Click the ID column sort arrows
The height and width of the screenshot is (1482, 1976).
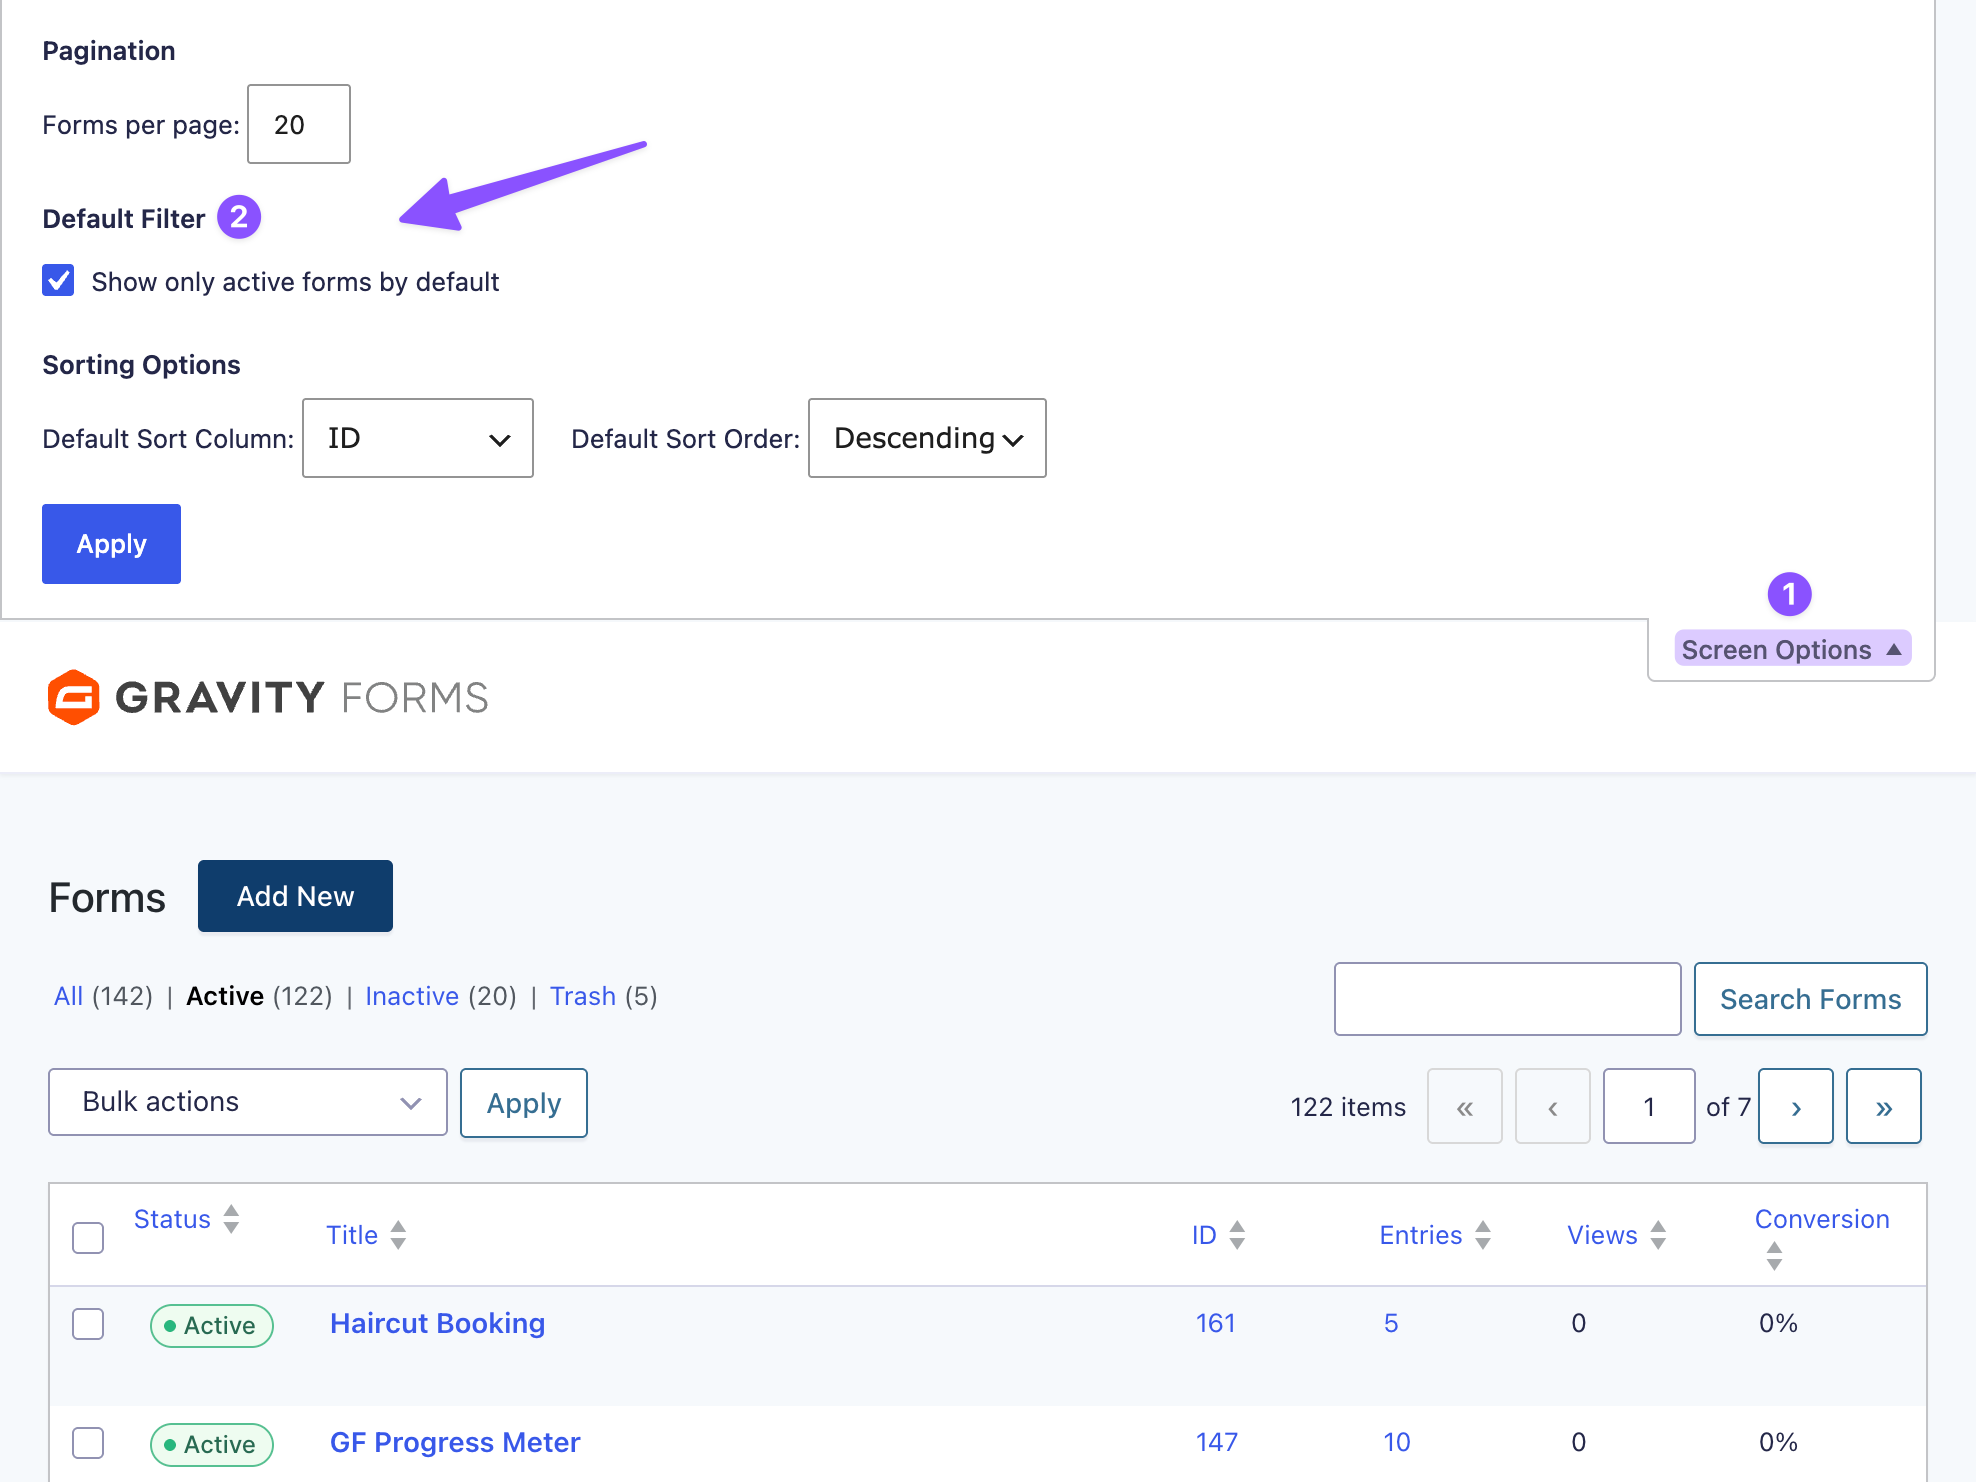[1237, 1235]
